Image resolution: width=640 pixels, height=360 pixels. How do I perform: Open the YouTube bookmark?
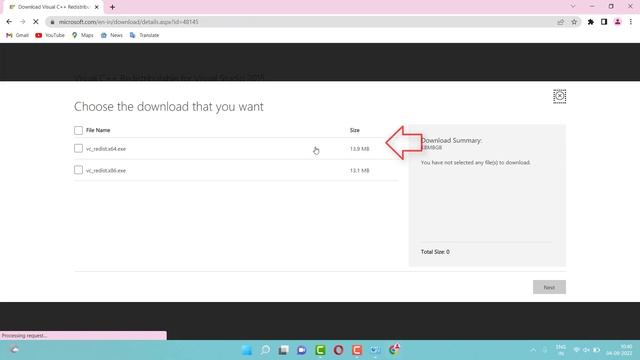(50, 35)
